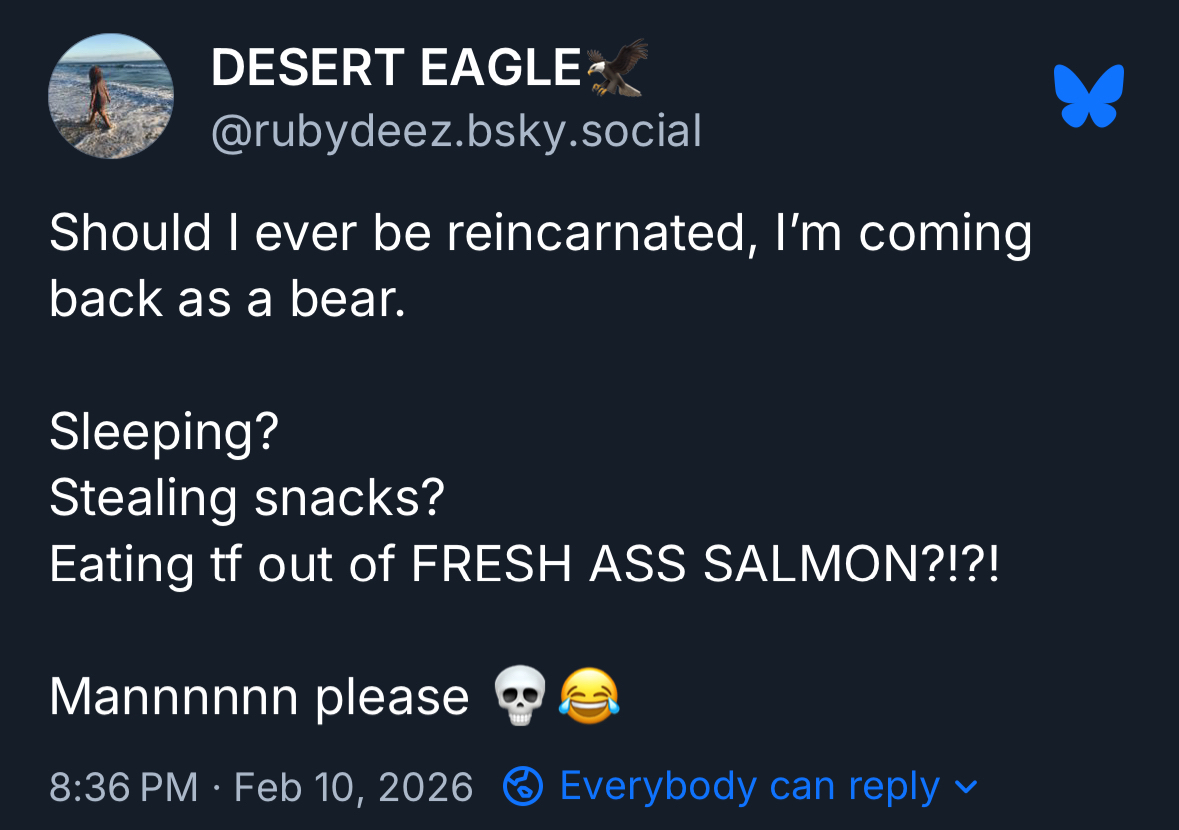This screenshot has width=1179, height=830.
Task: Expand the chevron after 'Everybody can reply'
Action: [966, 786]
